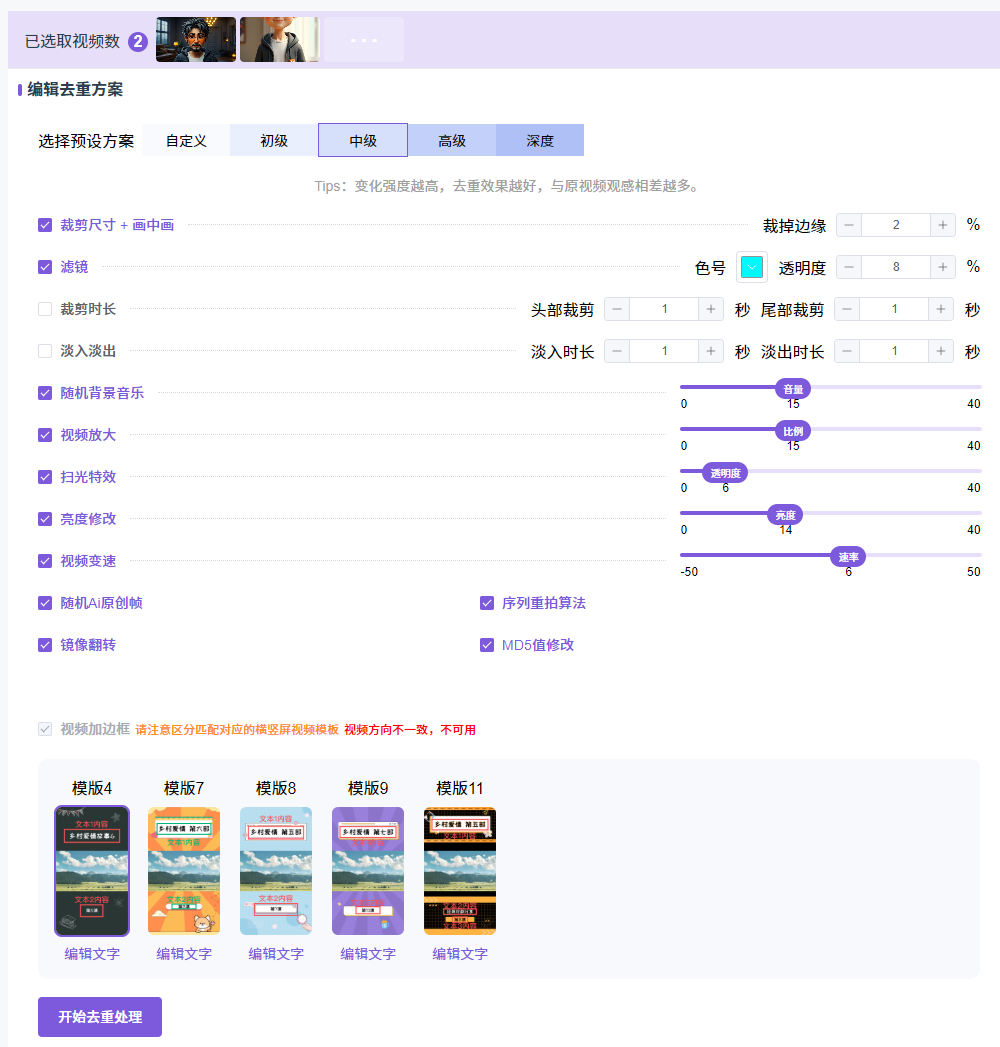Increase the 裁掉边缘 percentage with plus
This screenshot has width=1000, height=1047.
point(942,225)
